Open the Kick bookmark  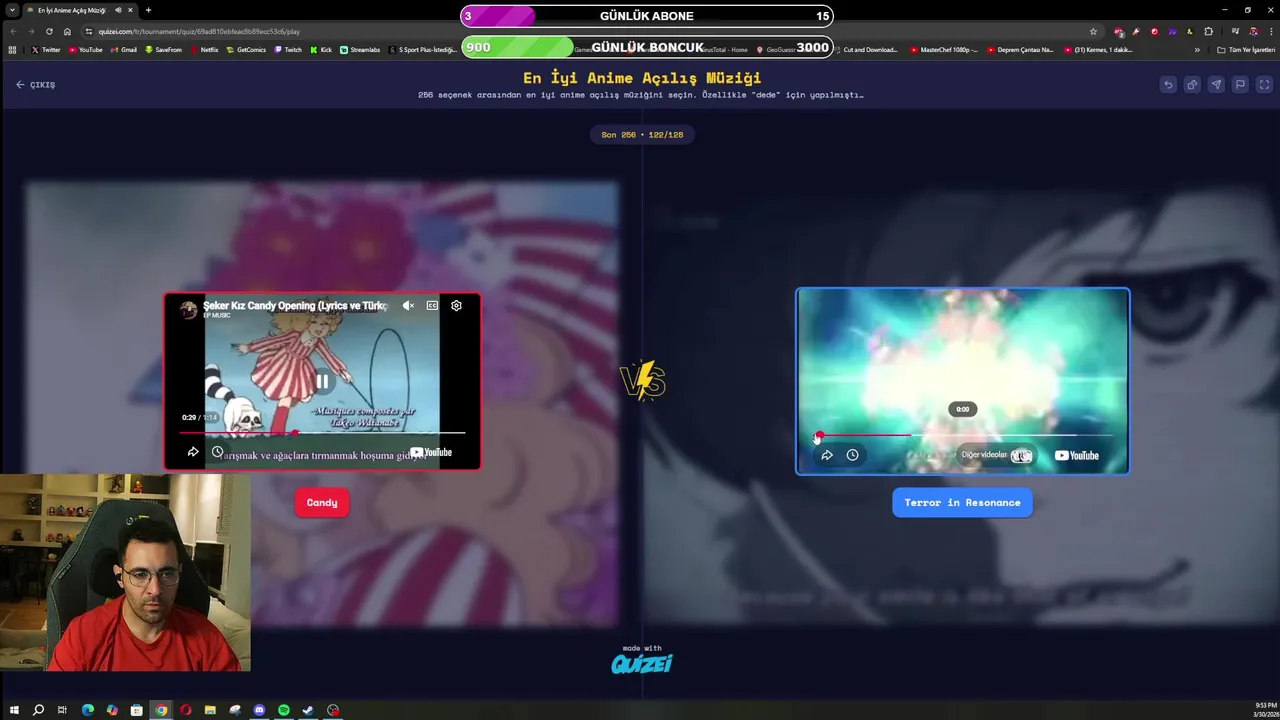click(x=321, y=49)
